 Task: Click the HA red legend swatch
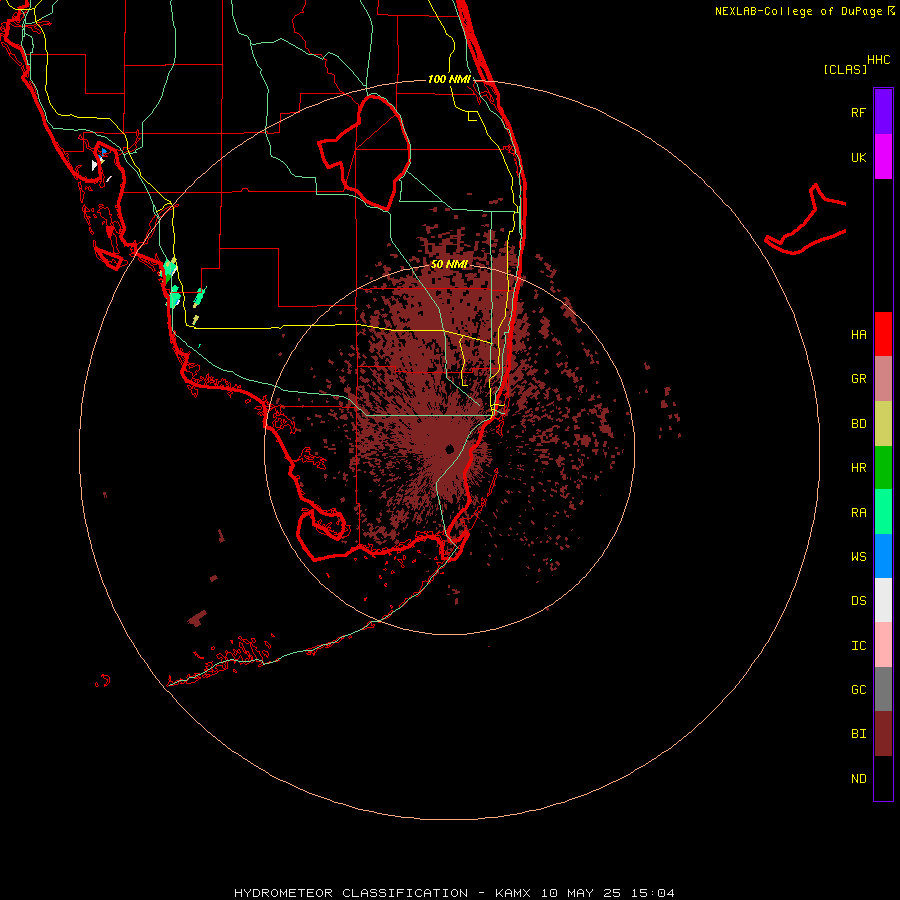point(883,334)
